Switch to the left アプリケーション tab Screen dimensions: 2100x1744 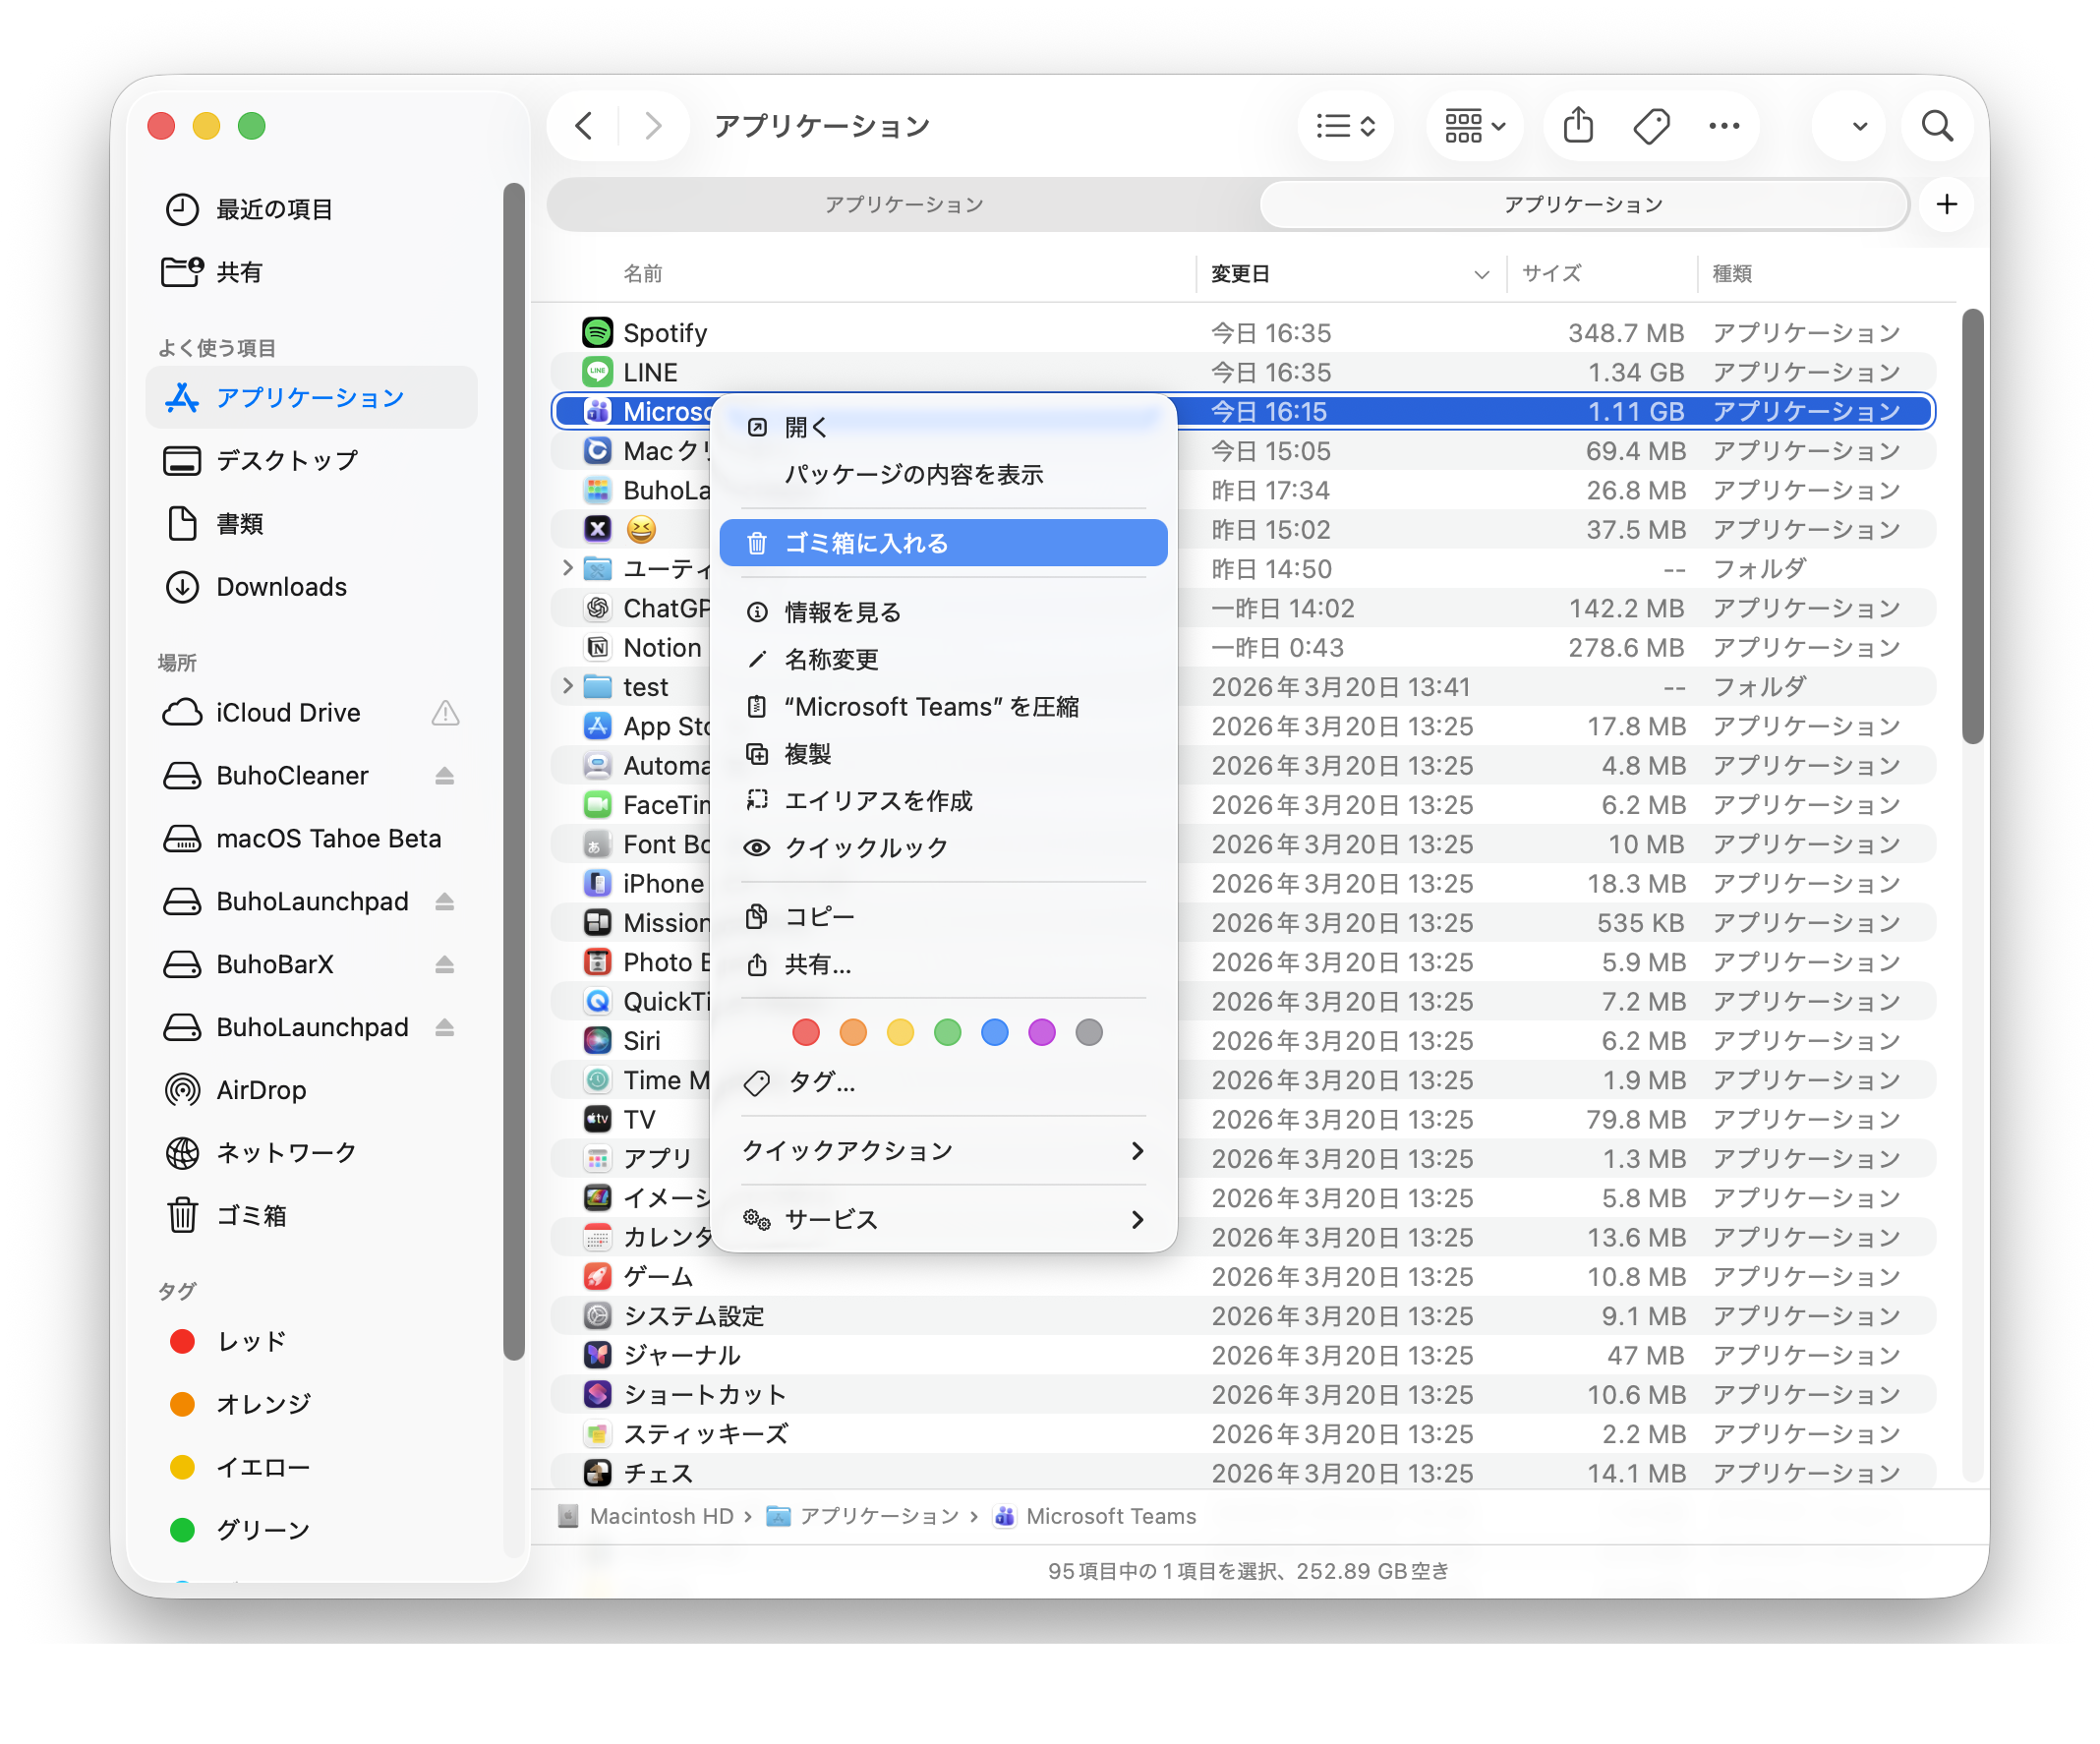904,205
